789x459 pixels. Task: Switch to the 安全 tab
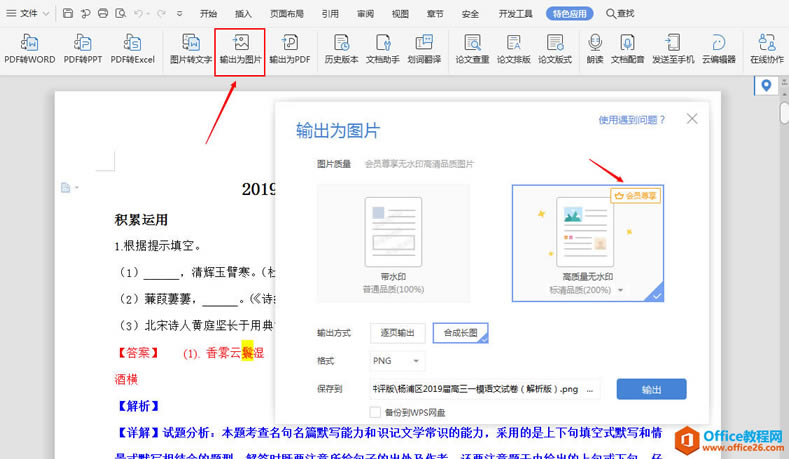[x=470, y=14]
